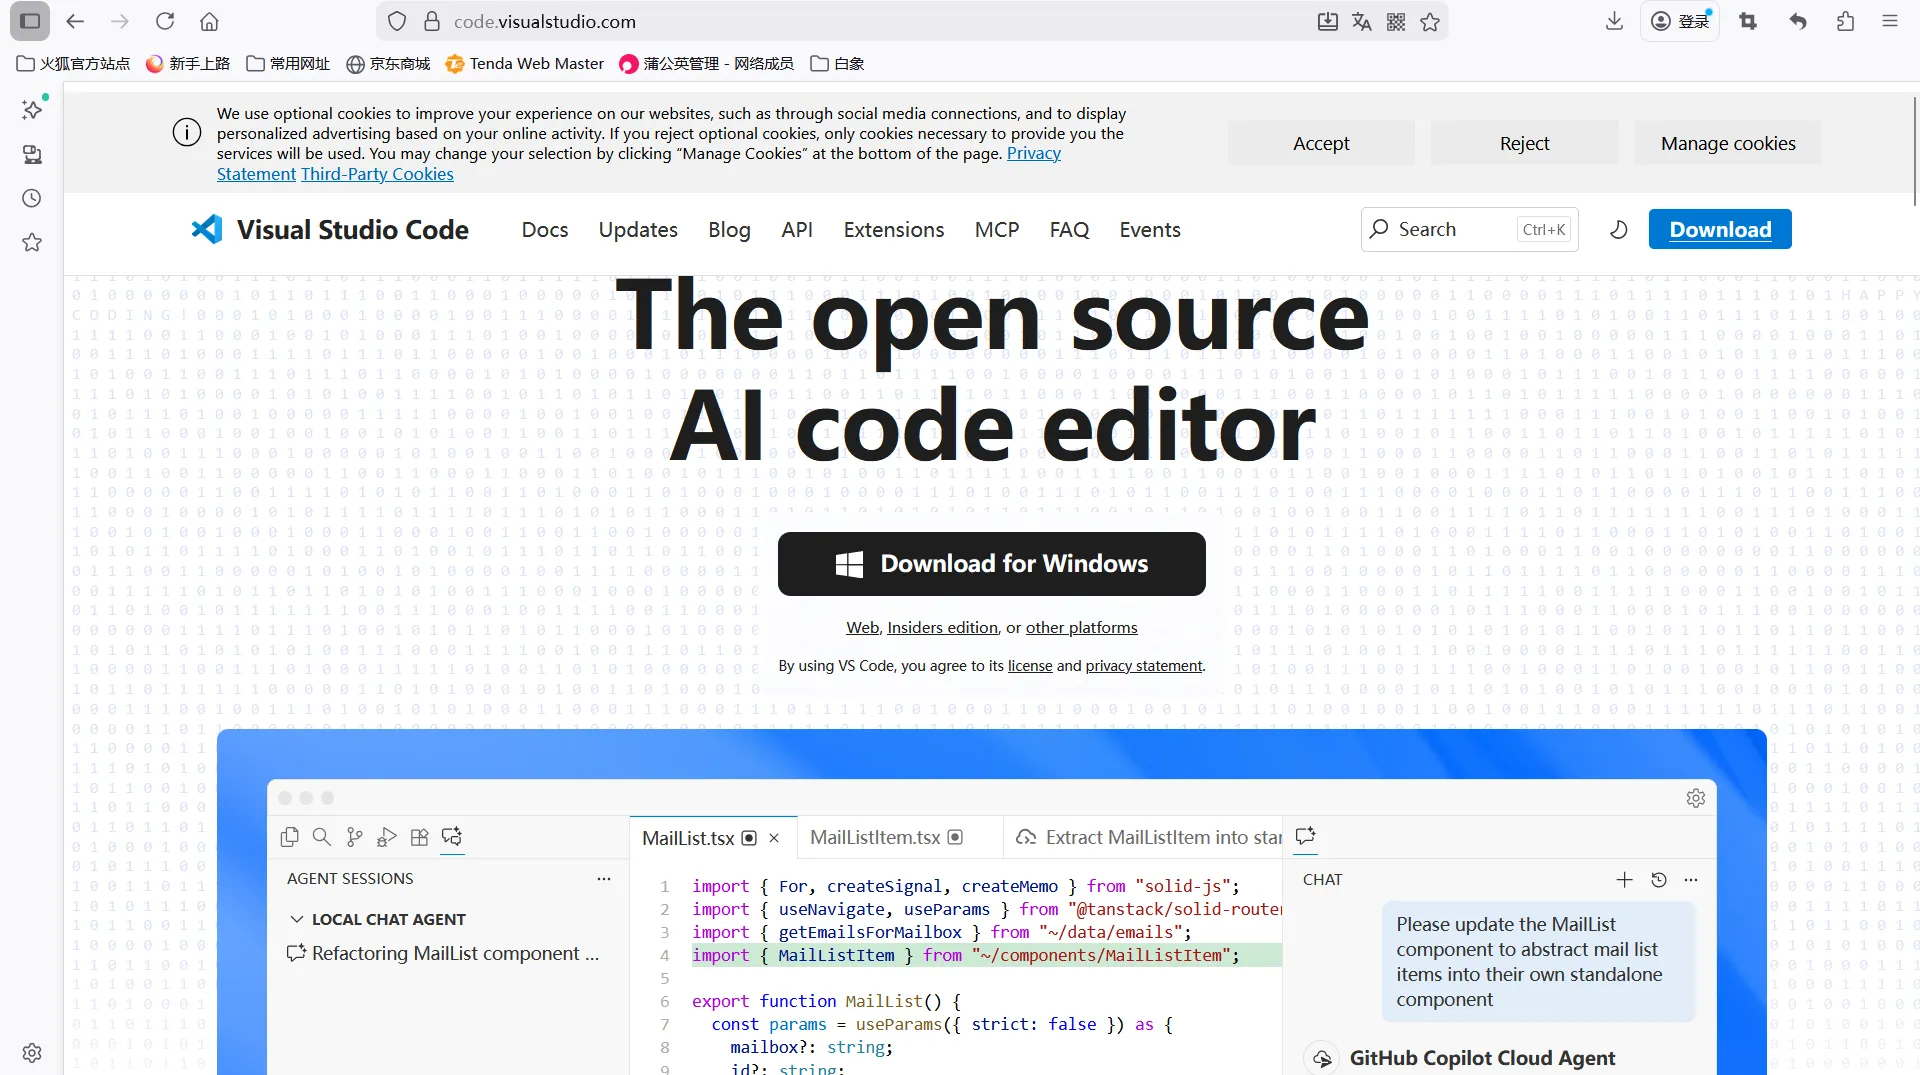The height and width of the screenshot is (1075, 1920).
Task: Open the other platforms link
Action: pyautogui.click(x=1081, y=627)
